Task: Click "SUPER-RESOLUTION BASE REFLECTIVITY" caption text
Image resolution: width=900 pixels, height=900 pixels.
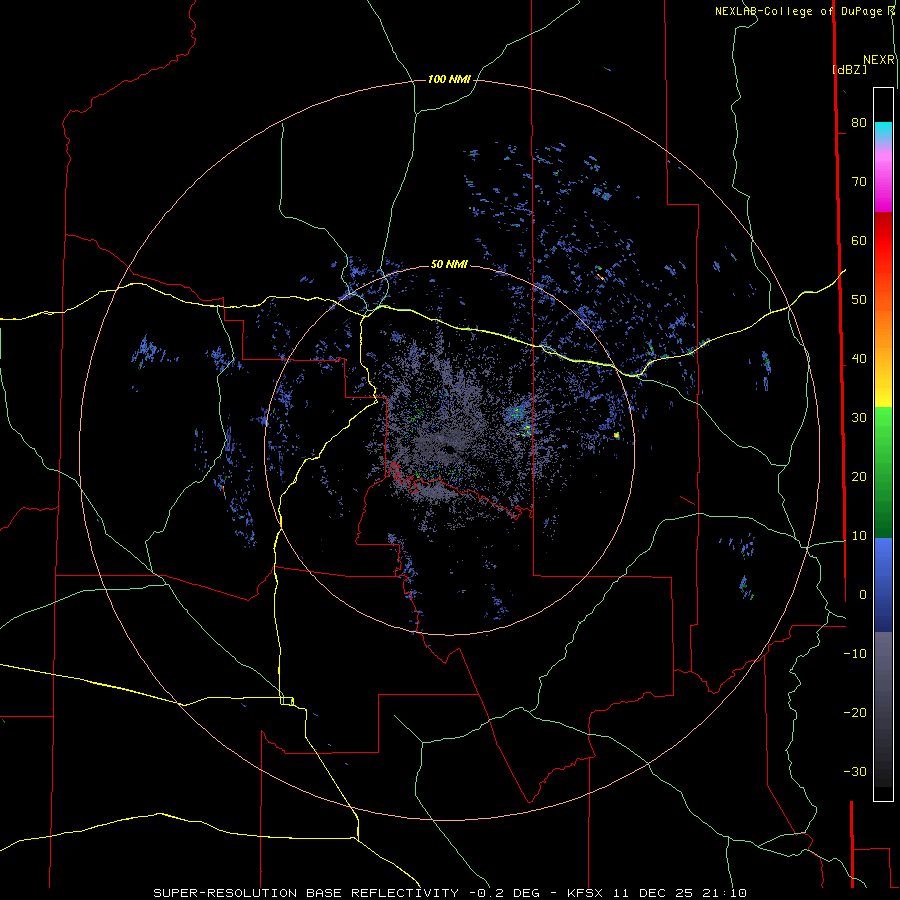Action: coord(306,893)
